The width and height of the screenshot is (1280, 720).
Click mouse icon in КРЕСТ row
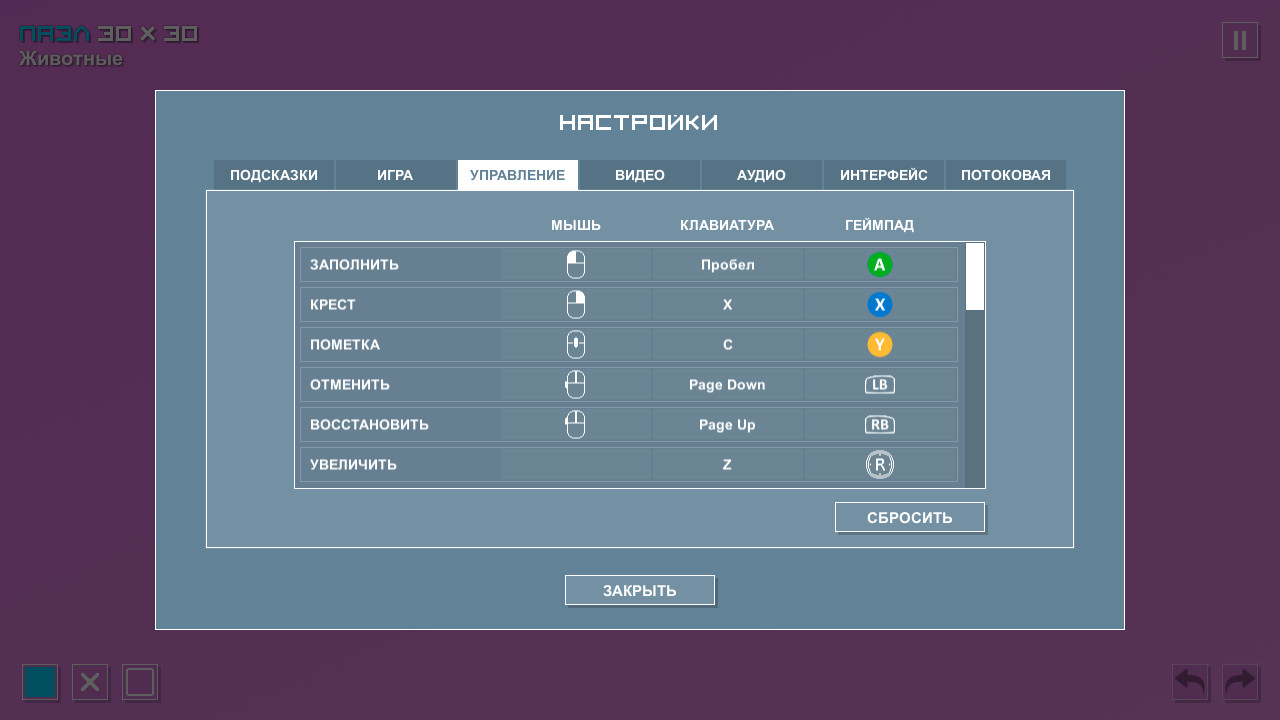pyautogui.click(x=576, y=305)
